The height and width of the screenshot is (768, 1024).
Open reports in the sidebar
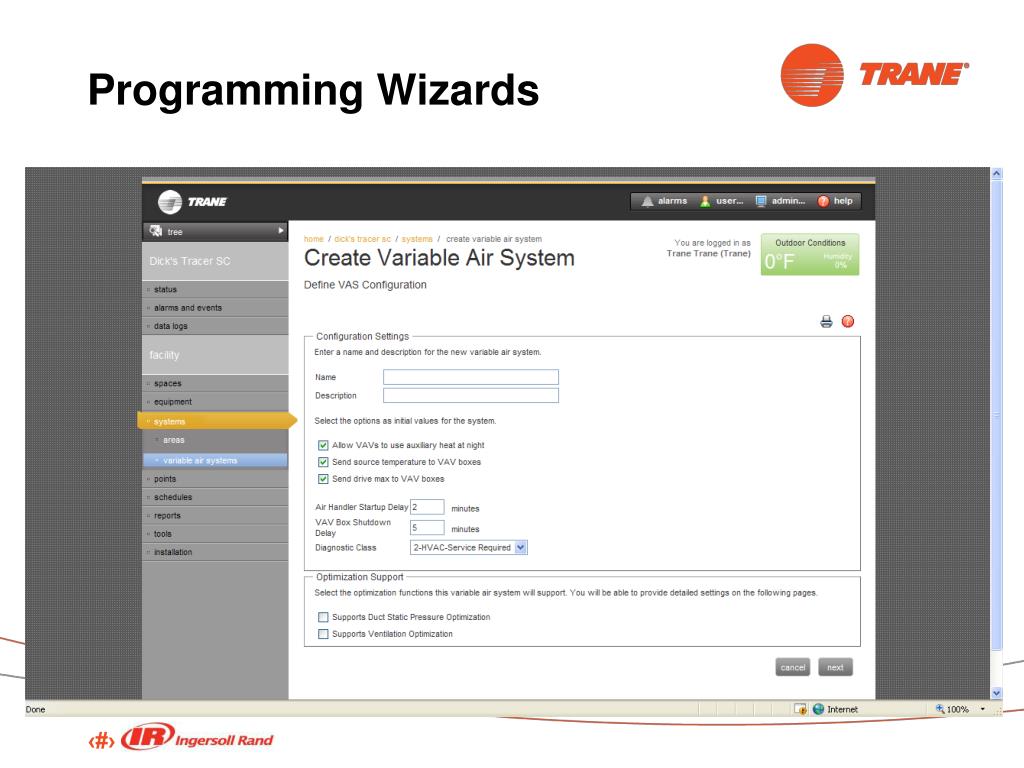point(215,515)
